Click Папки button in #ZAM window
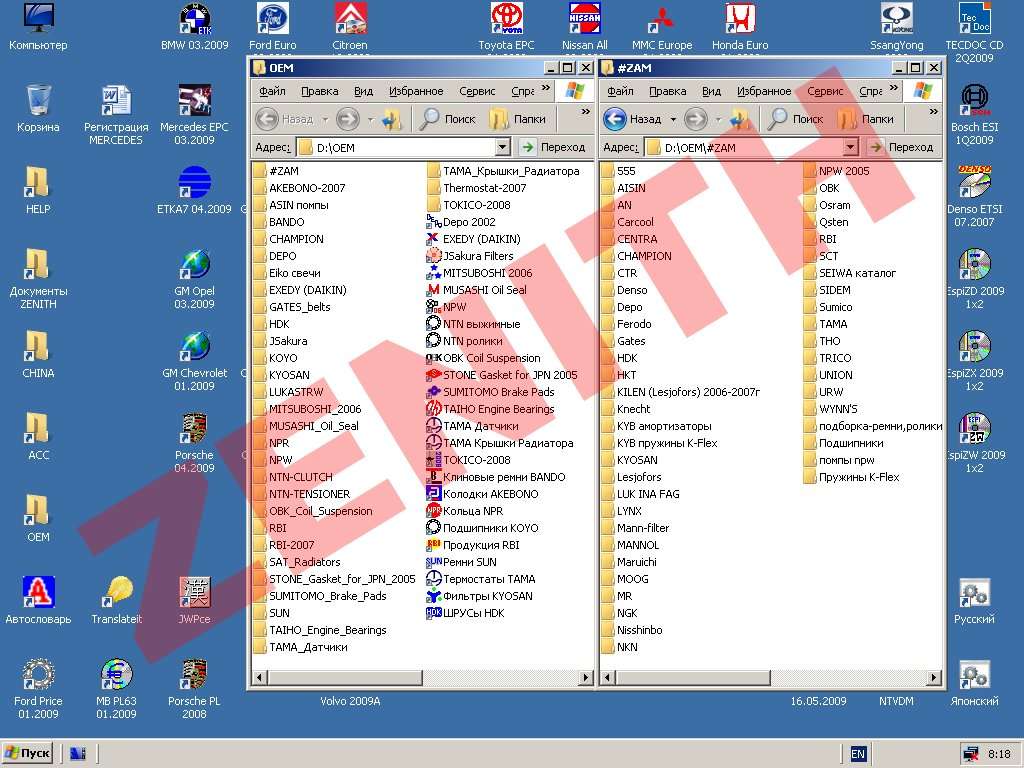Viewport: 1024px width, 768px height. pos(865,119)
